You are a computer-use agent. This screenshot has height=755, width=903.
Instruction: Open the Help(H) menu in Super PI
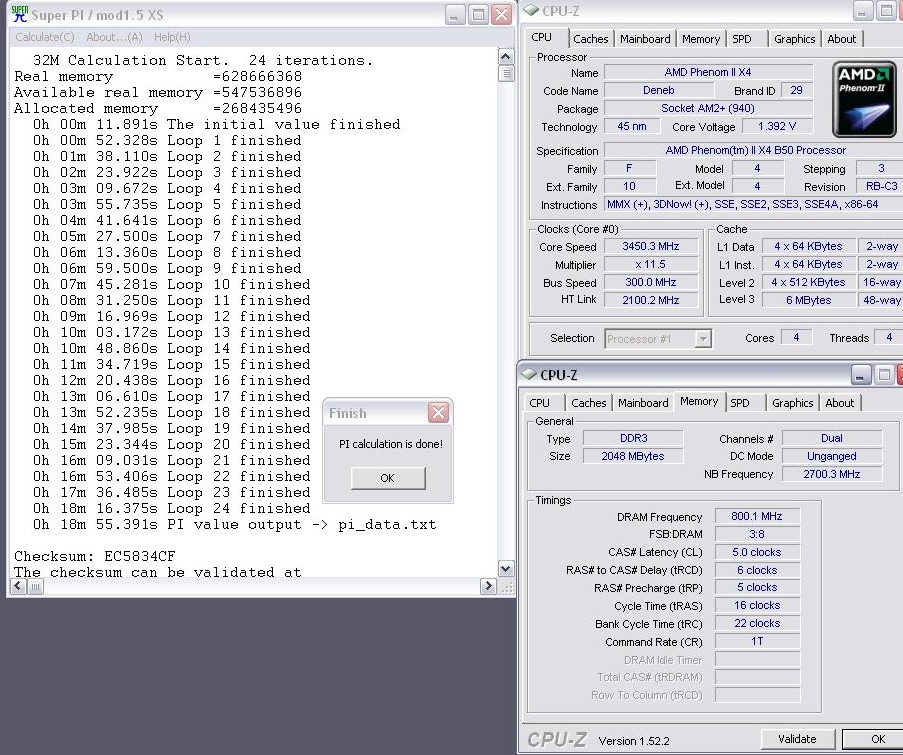(172, 37)
